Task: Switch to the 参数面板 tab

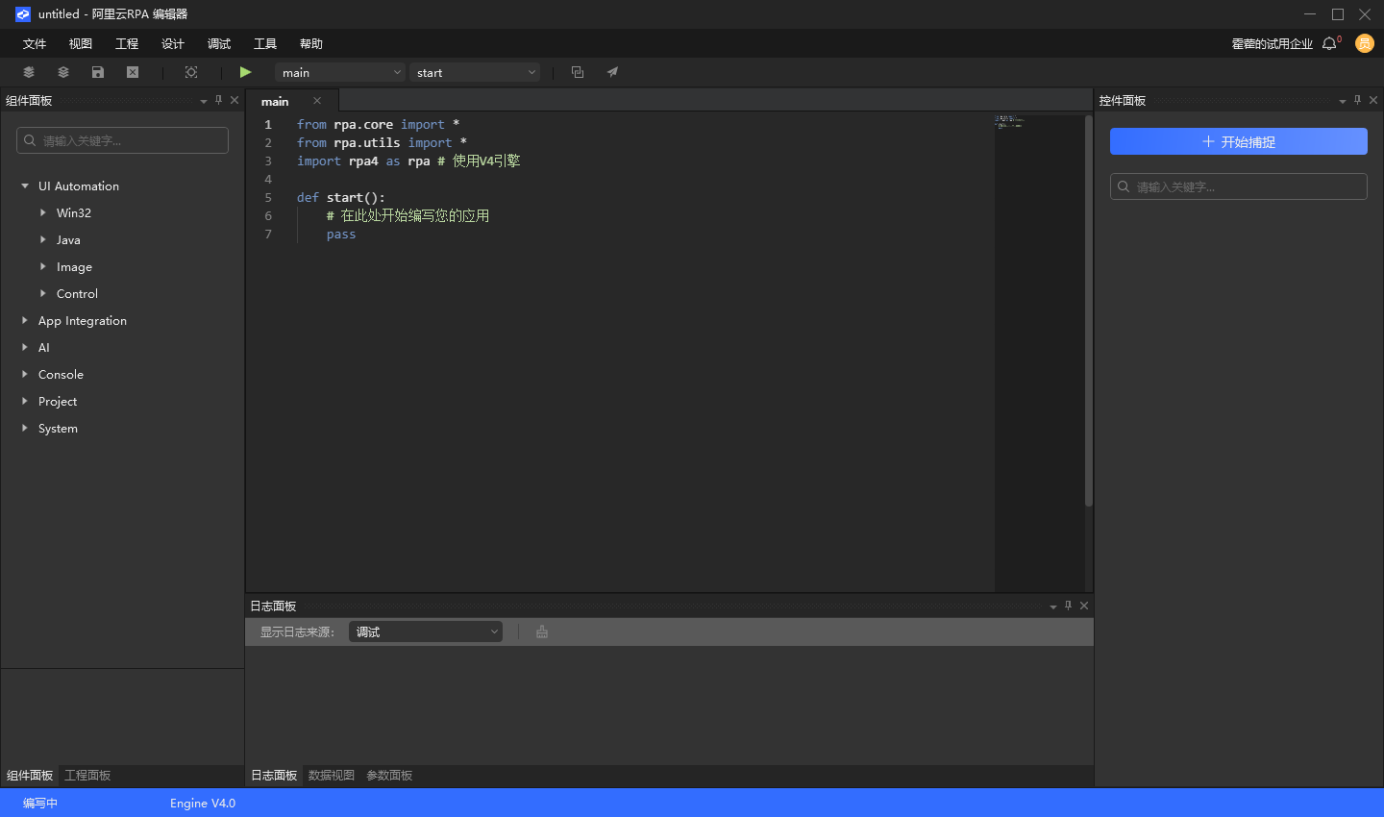Action: point(390,776)
